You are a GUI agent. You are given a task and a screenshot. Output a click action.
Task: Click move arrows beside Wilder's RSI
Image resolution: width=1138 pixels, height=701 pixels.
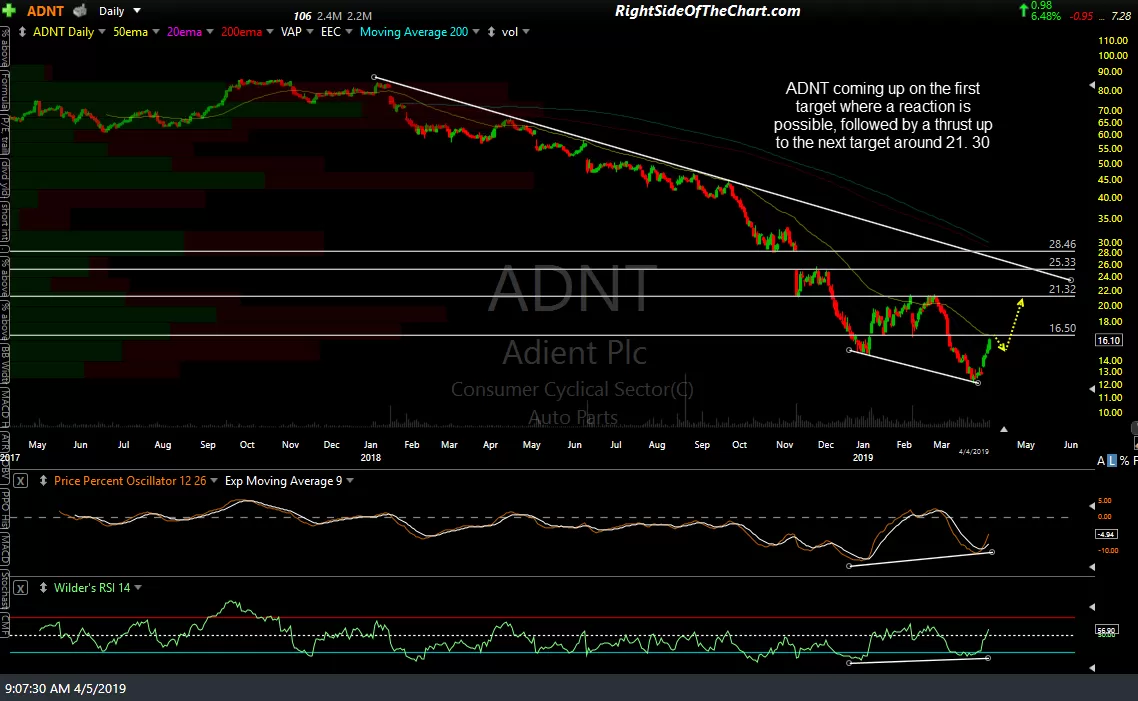click(44, 588)
